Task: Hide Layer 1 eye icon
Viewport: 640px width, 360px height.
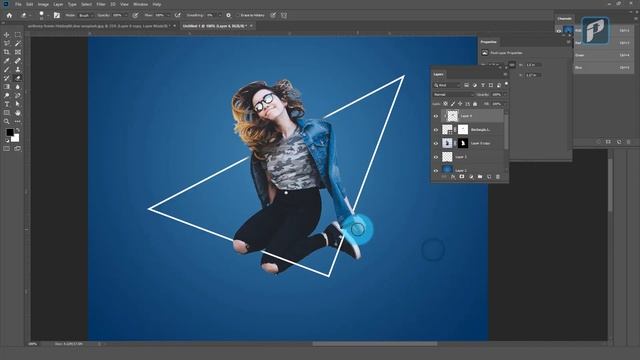Action: point(436,157)
